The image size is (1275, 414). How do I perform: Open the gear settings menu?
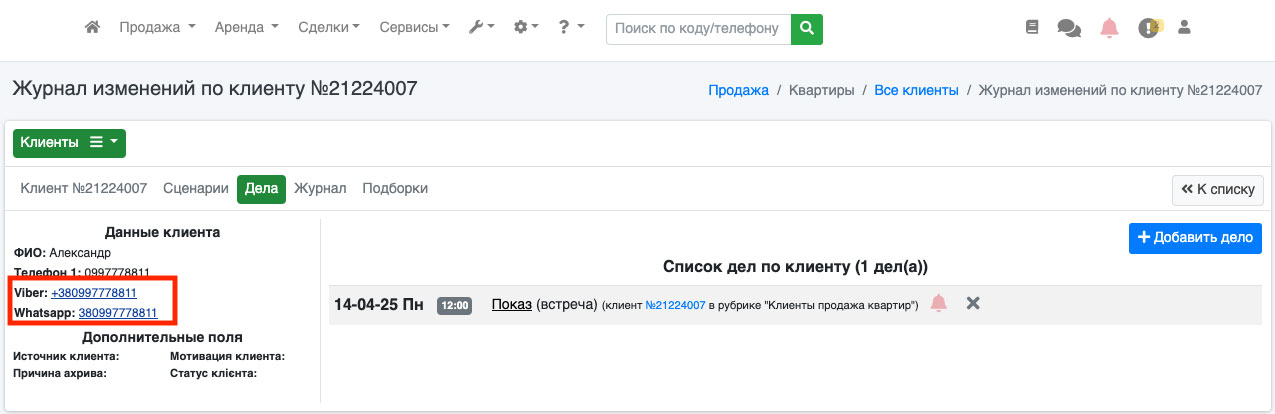click(525, 28)
